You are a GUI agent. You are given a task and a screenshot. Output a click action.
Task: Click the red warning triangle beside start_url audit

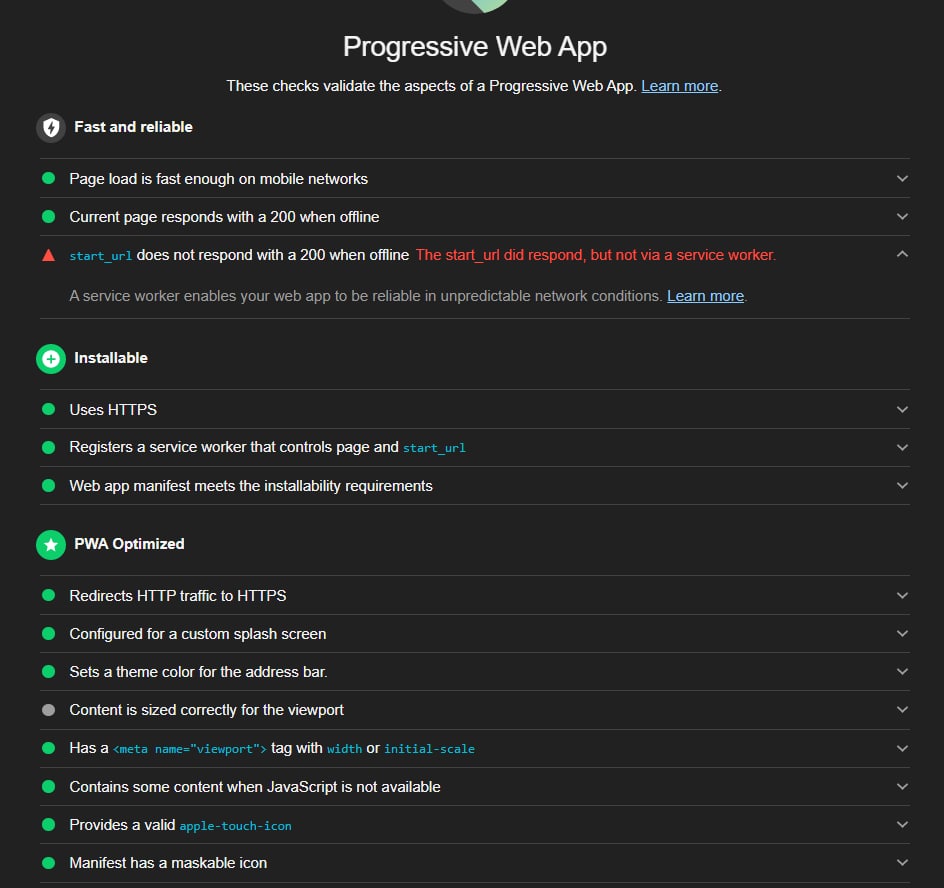tap(49, 255)
